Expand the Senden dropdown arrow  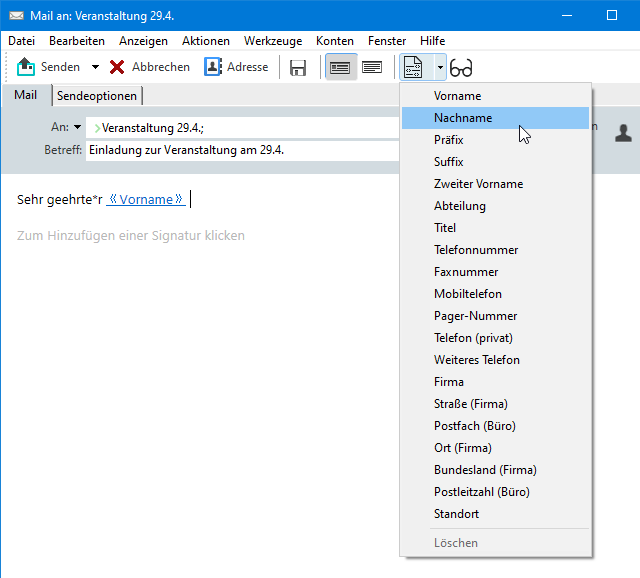tap(95, 68)
